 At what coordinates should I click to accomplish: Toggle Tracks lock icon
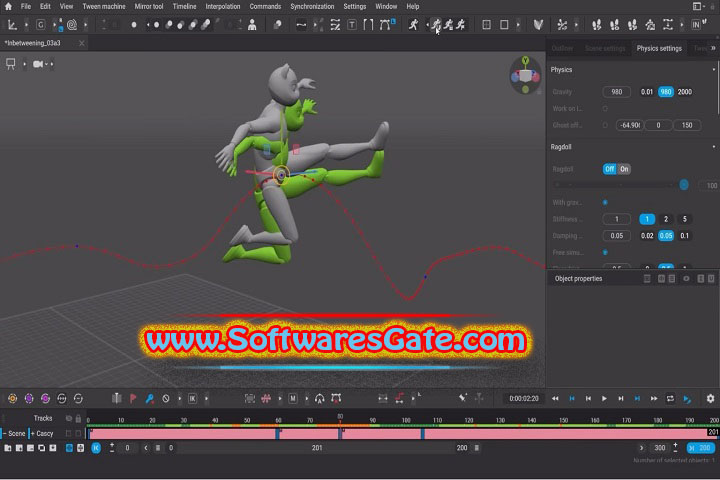78,418
